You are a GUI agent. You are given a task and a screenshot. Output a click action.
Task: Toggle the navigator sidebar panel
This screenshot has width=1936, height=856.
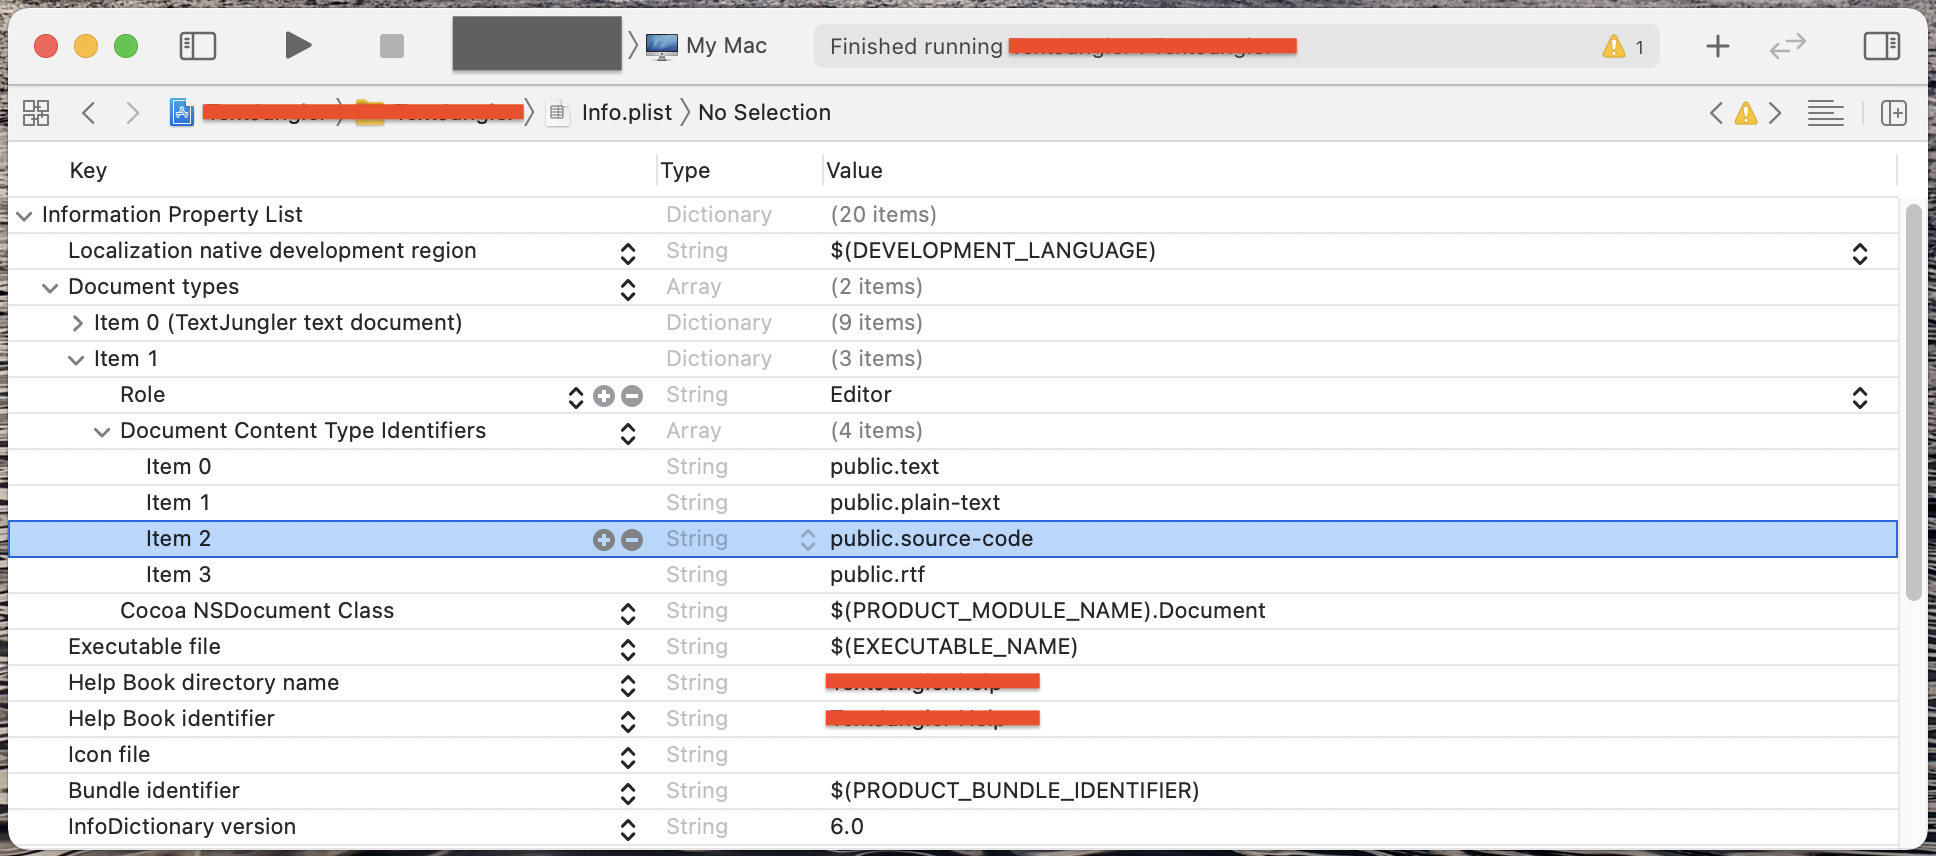(198, 46)
